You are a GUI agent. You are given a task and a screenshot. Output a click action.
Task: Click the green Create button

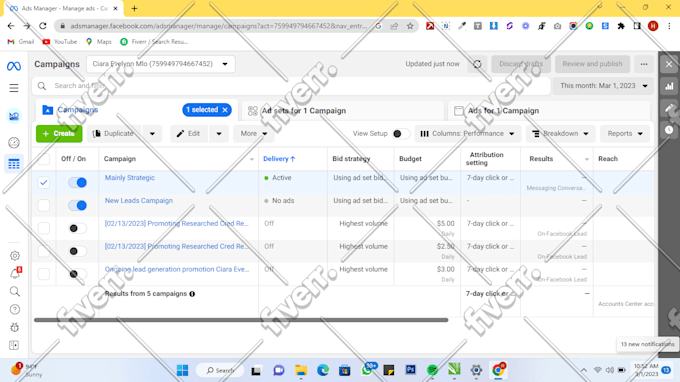coord(59,134)
